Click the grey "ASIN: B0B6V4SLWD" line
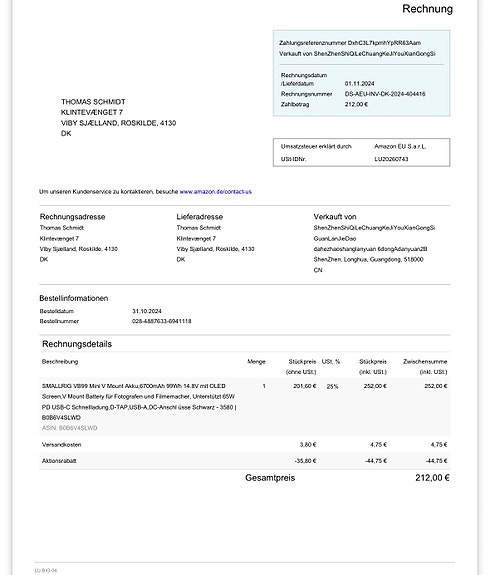This screenshot has height=575, width=490. pyautogui.click(x=69, y=428)
